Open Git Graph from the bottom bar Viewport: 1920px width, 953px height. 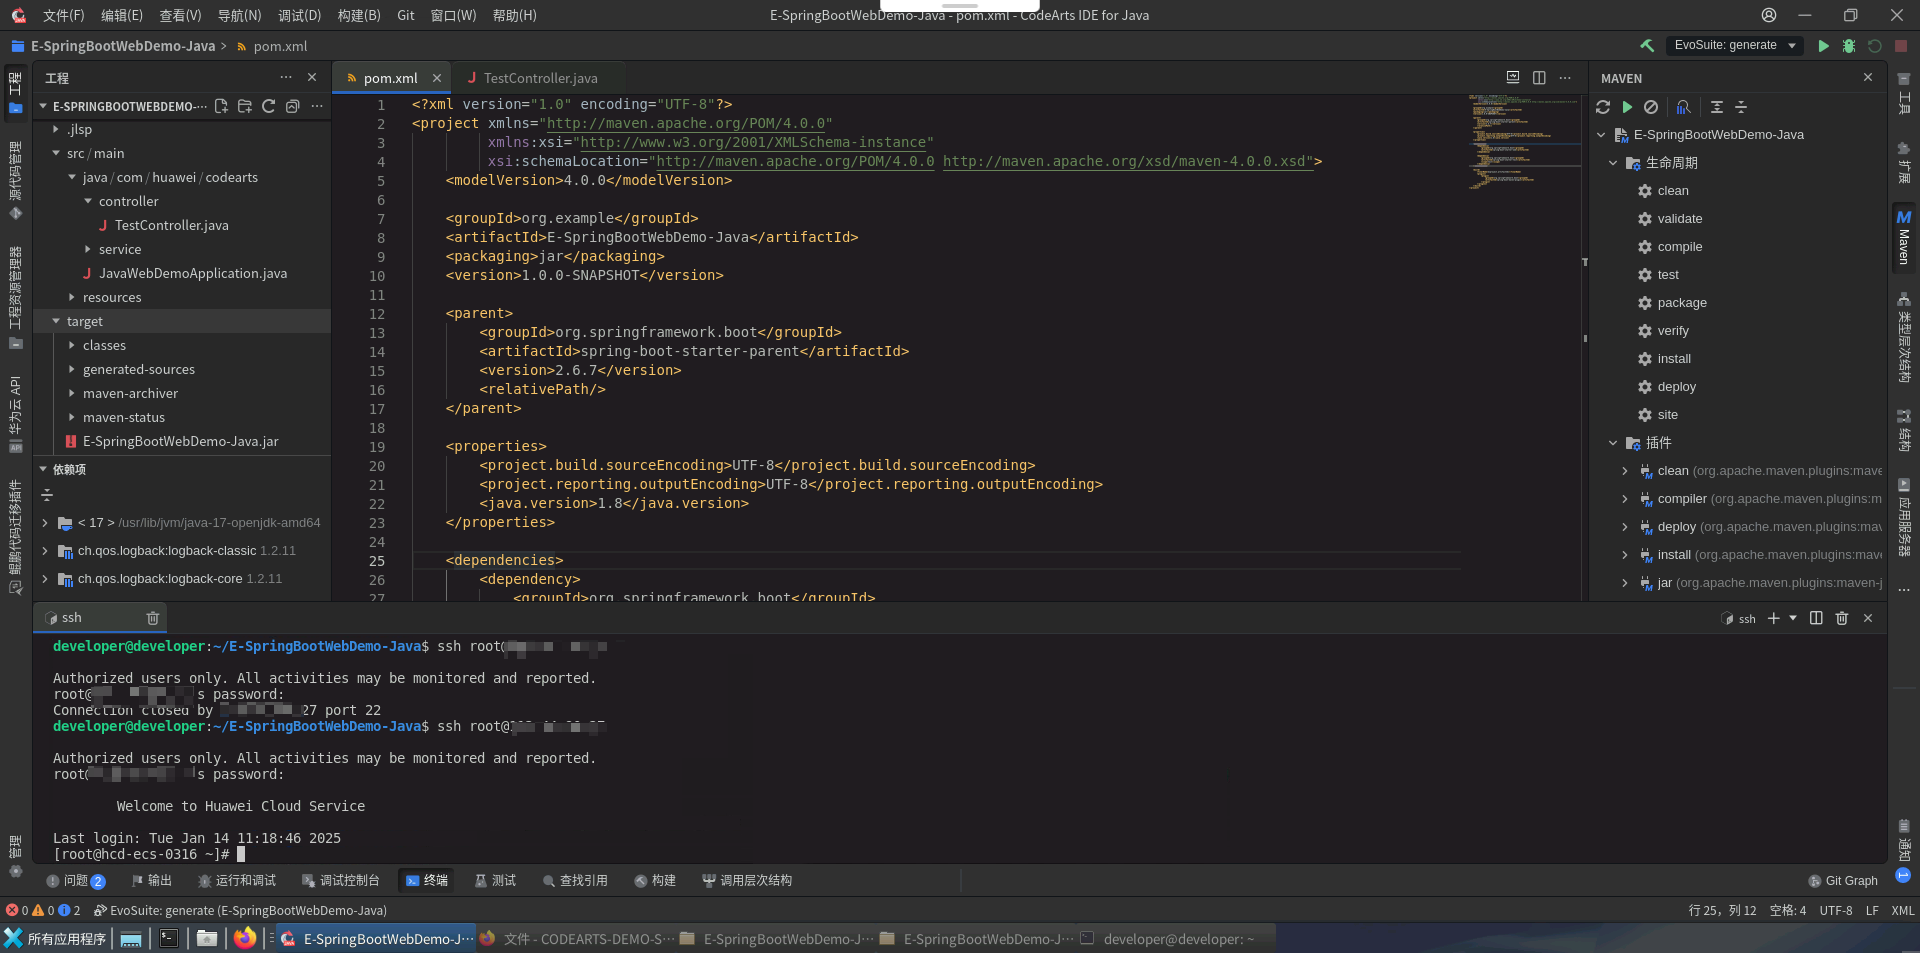click(x=1843, y=881)
